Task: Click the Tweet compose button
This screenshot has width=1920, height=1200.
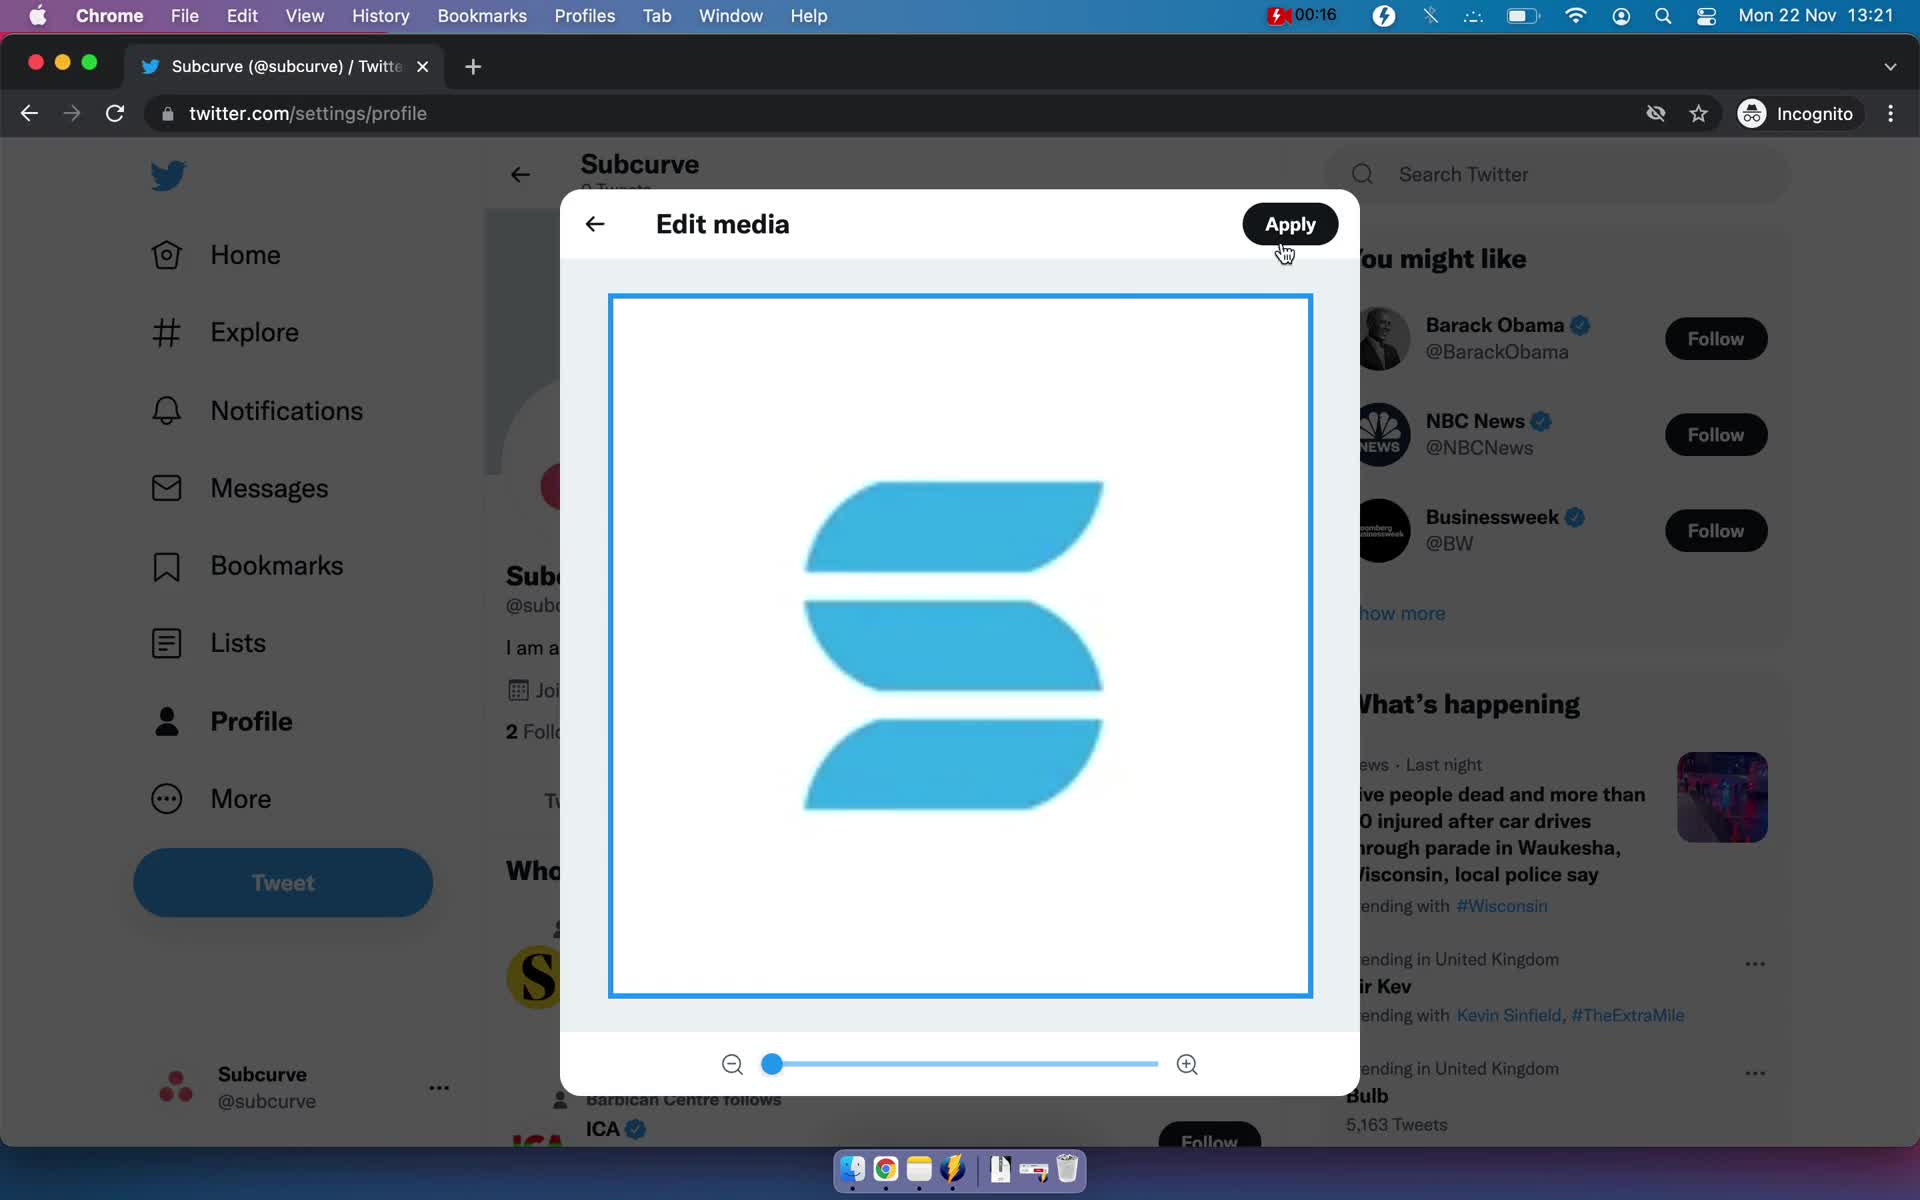Action: point(283,882)
